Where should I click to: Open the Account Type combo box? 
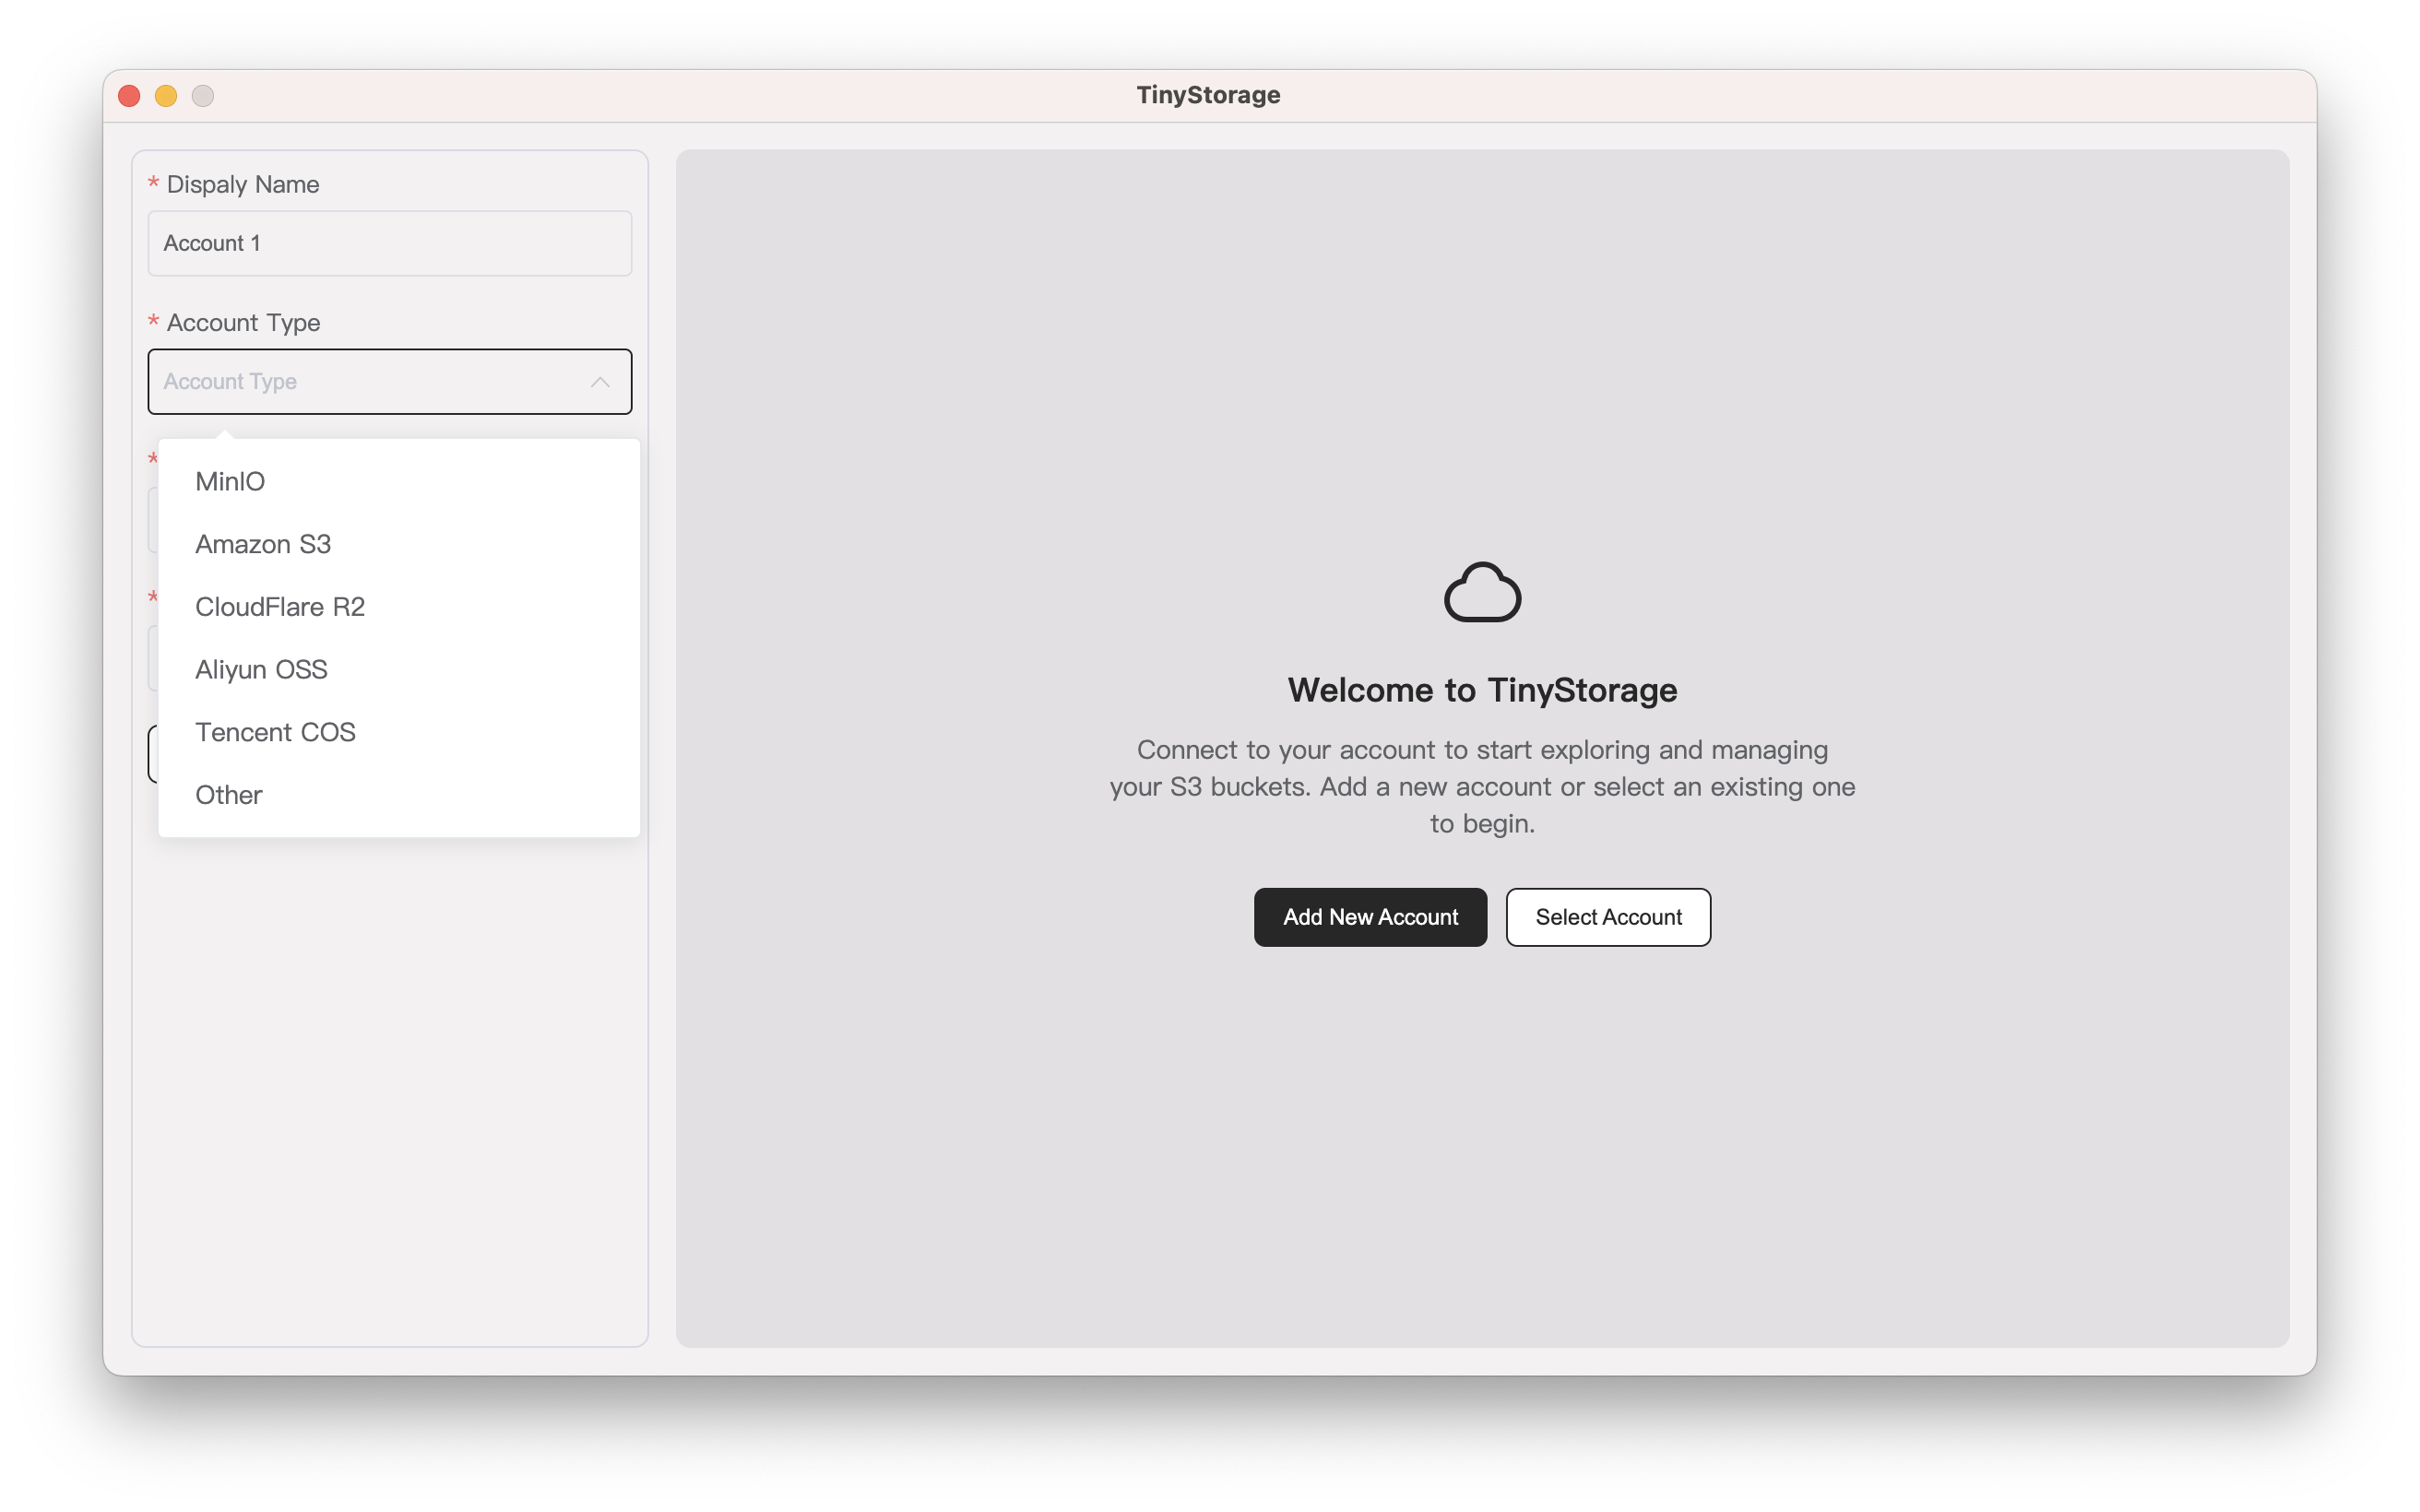389,382
